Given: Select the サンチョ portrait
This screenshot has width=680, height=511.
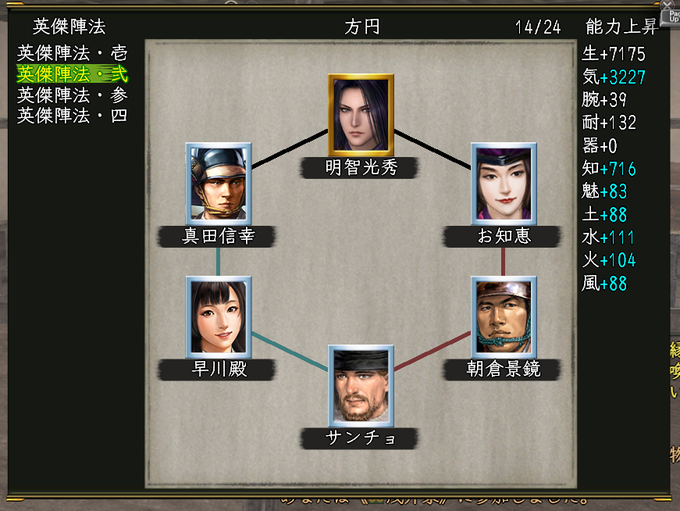Looking at the screenshot, I should 360,386.
